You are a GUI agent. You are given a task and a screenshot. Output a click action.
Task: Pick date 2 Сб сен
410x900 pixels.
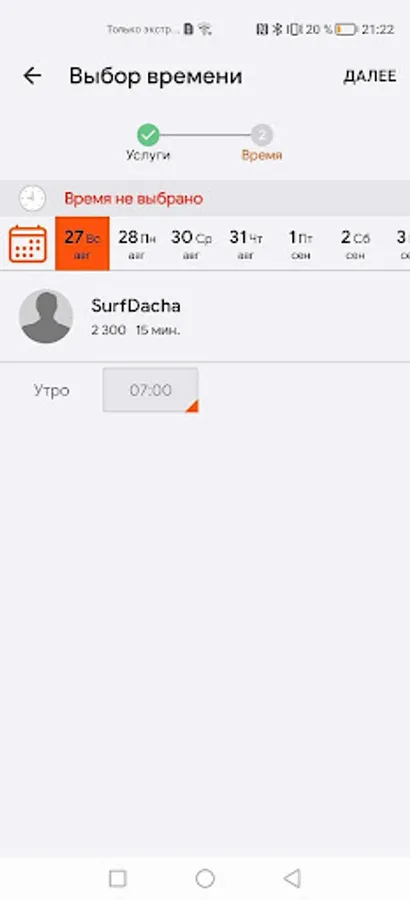[355, 243]
